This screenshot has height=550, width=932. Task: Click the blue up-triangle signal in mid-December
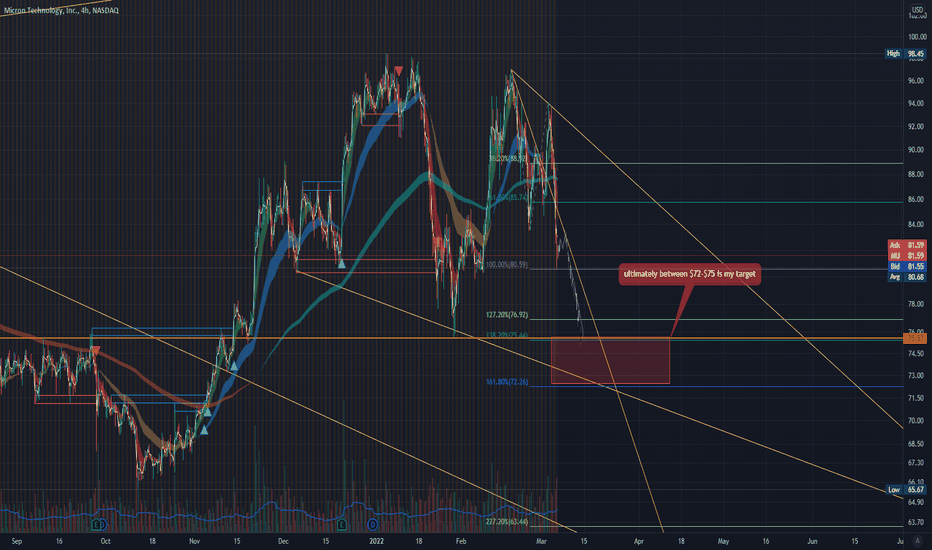click(342, 263)
